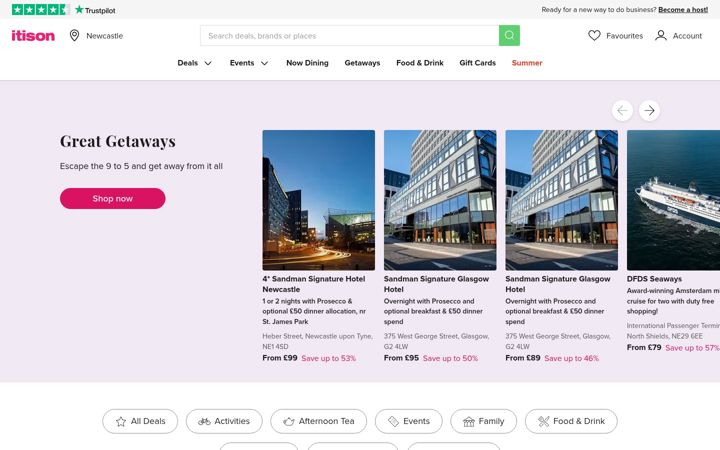Go to the previous carousel slide arrow

(622, 111)
